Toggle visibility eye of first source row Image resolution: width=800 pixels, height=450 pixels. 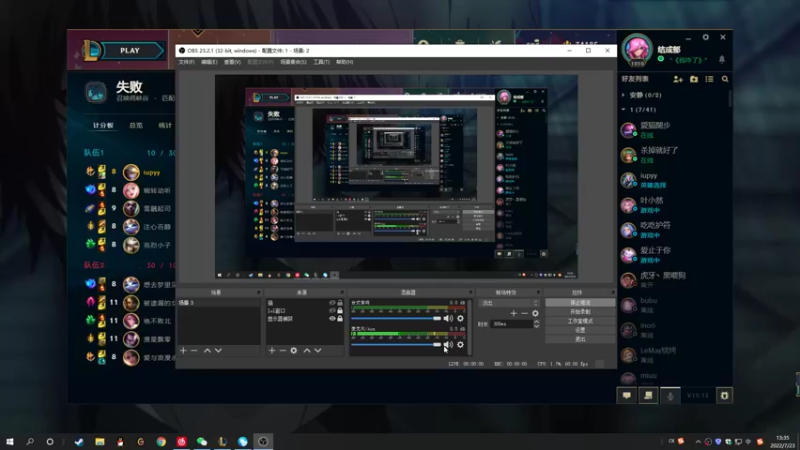pos(332,303)
